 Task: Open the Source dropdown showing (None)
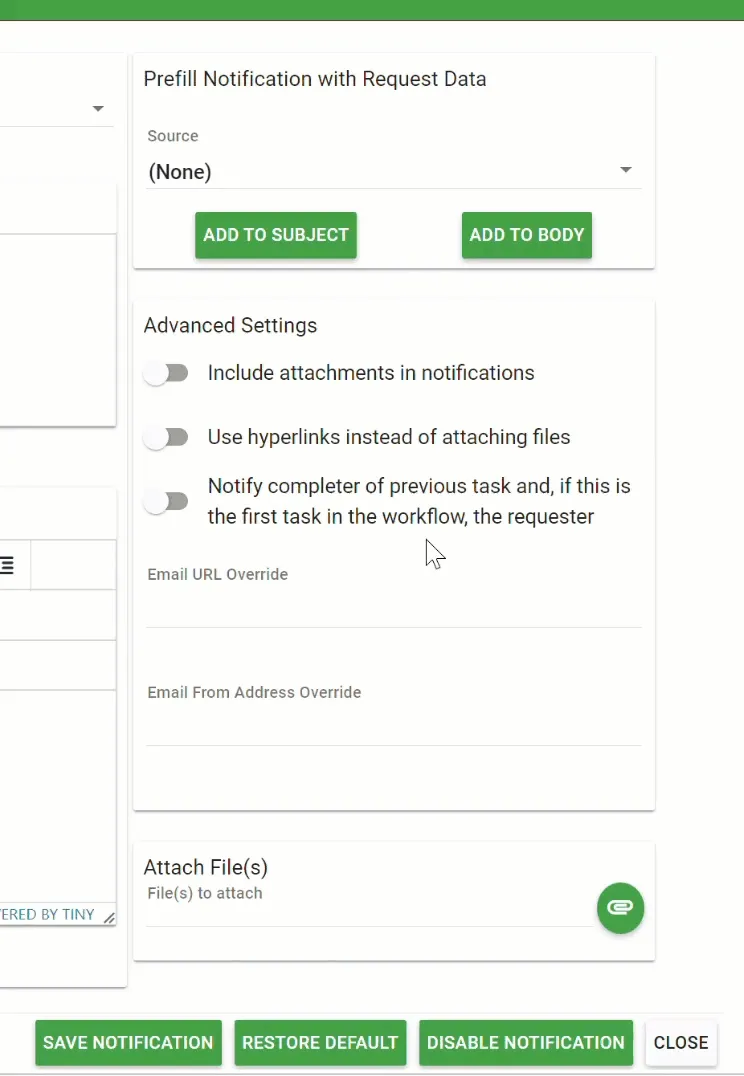pos(394,172)
